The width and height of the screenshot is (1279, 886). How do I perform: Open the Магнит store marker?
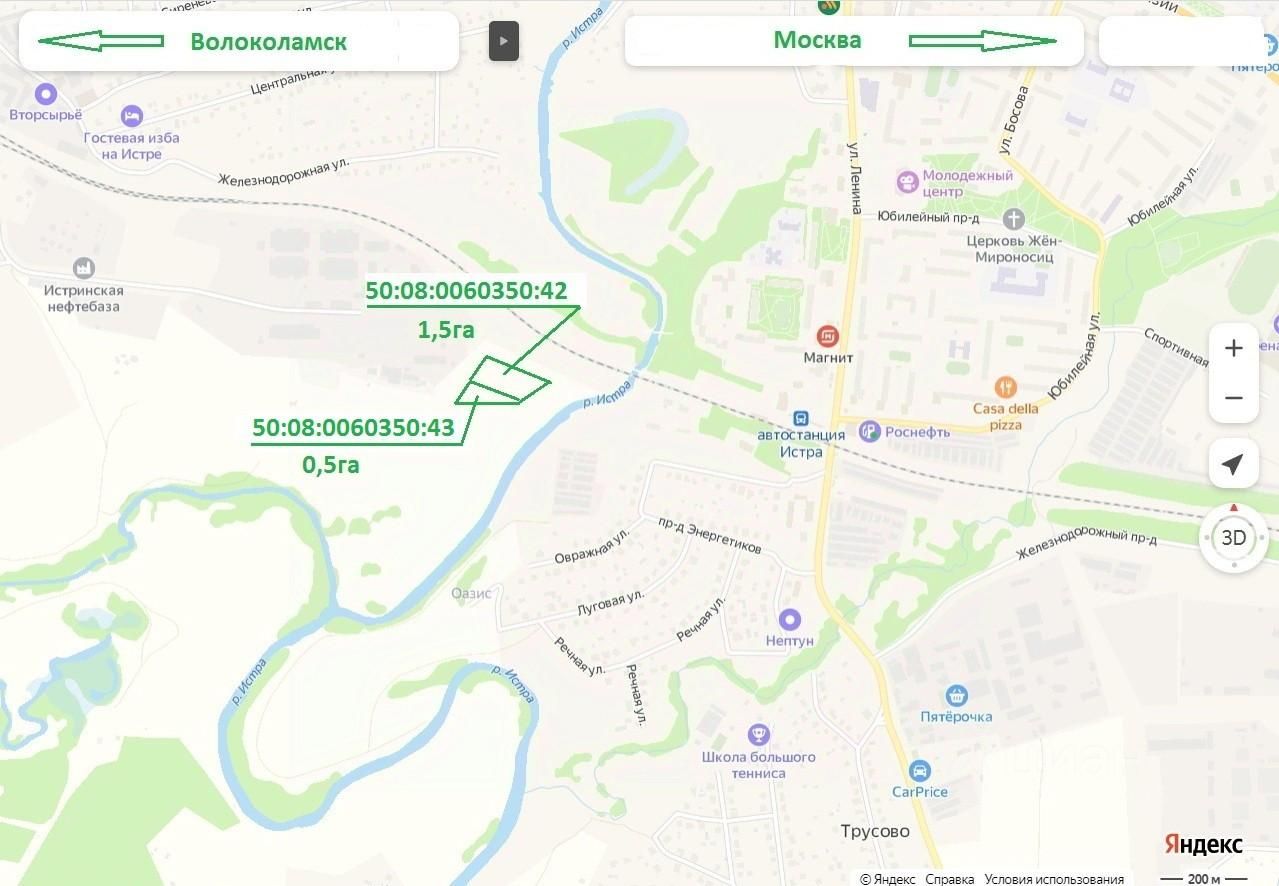pyautogui.click(x=828, y=335)
